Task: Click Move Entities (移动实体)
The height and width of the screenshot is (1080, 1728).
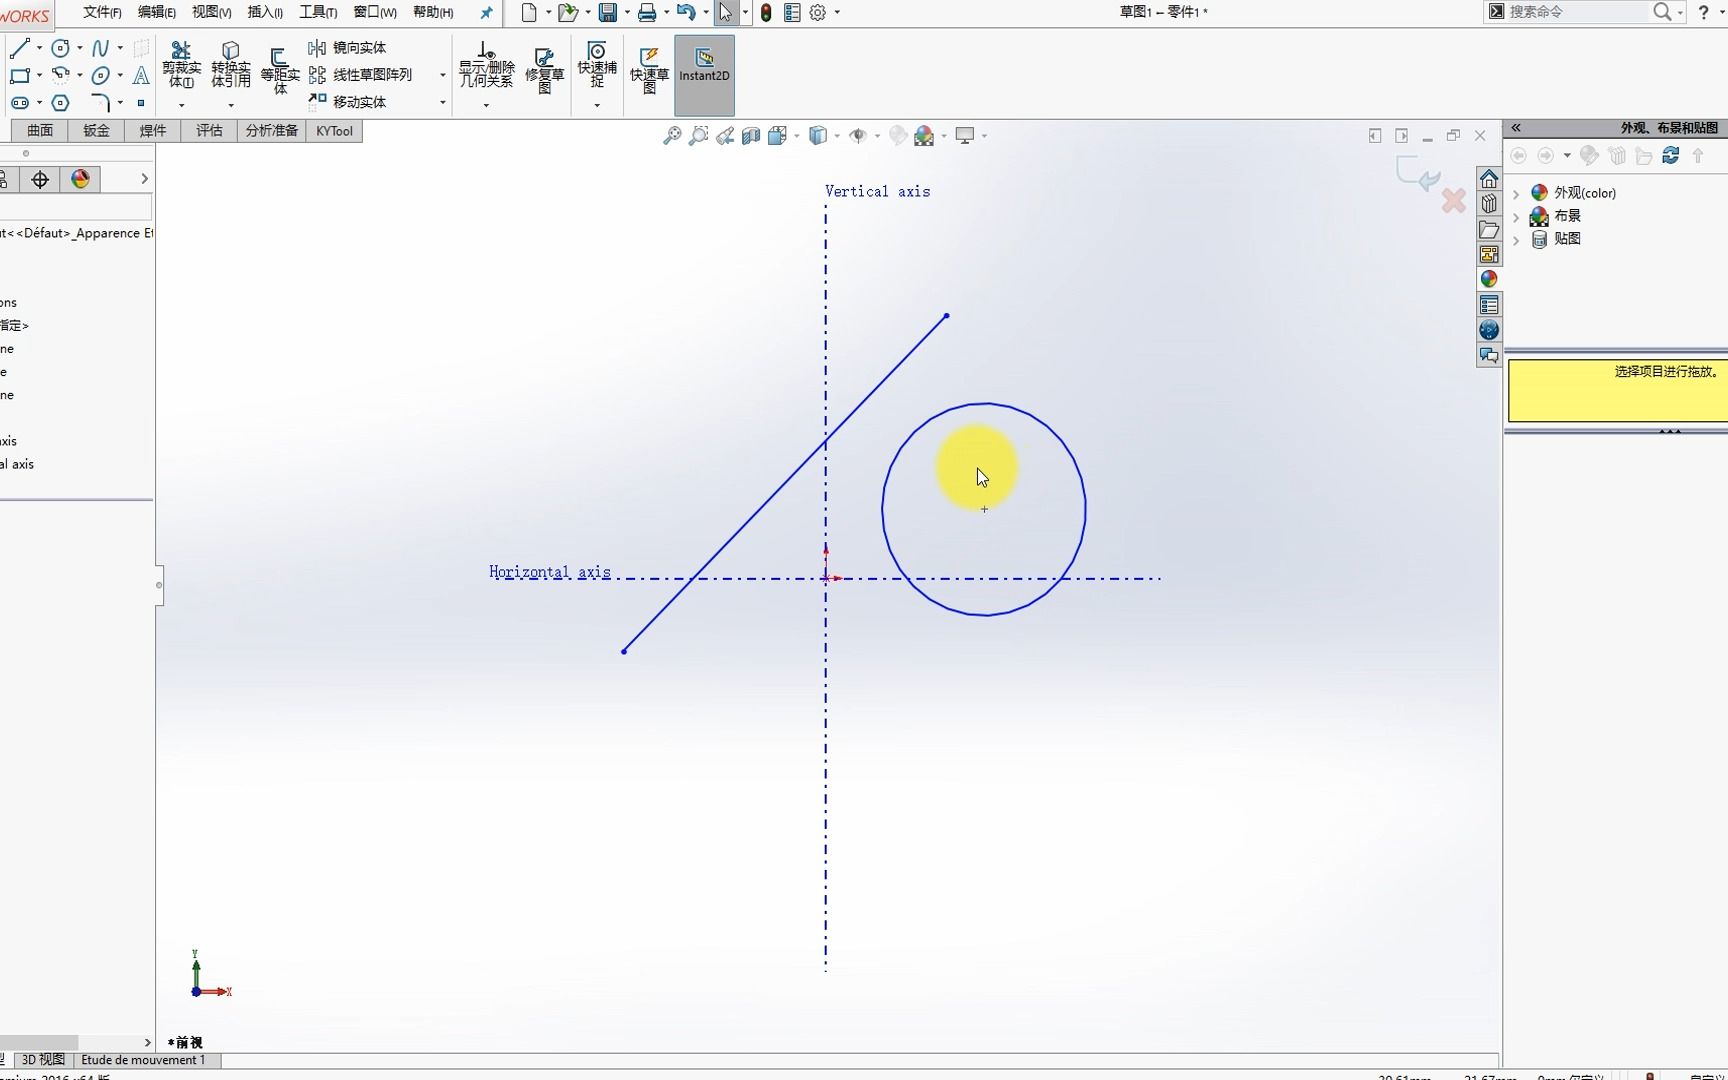Action: (348, 102)
